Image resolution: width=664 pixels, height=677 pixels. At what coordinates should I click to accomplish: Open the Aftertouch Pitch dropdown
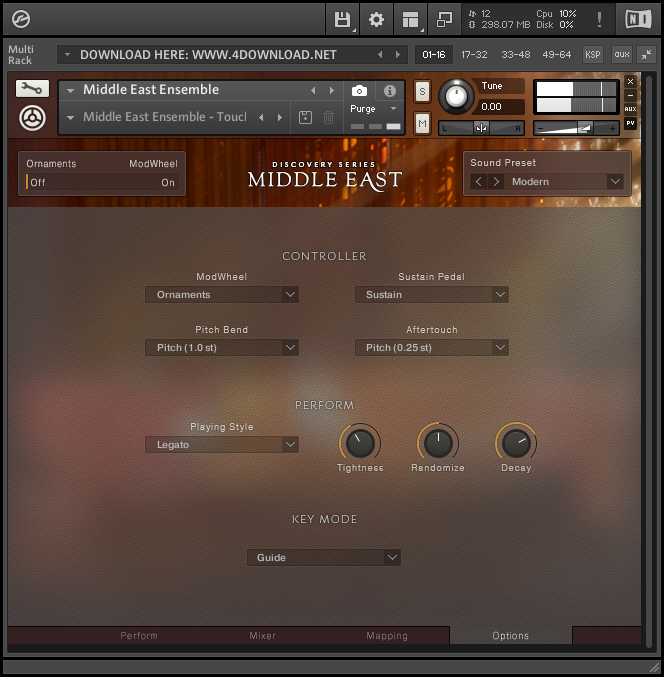pos(432,348)
